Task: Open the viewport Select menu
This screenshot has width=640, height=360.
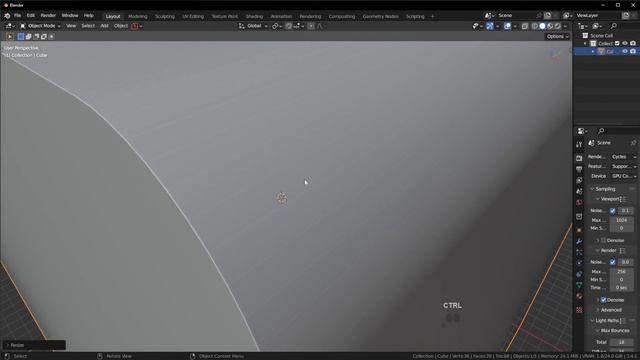Action: [x=88, y=26]
